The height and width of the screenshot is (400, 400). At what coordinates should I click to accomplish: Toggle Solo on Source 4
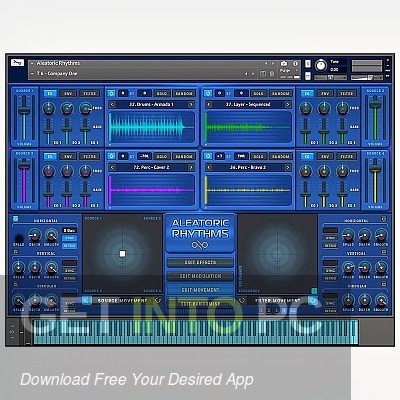click(258, 156)
